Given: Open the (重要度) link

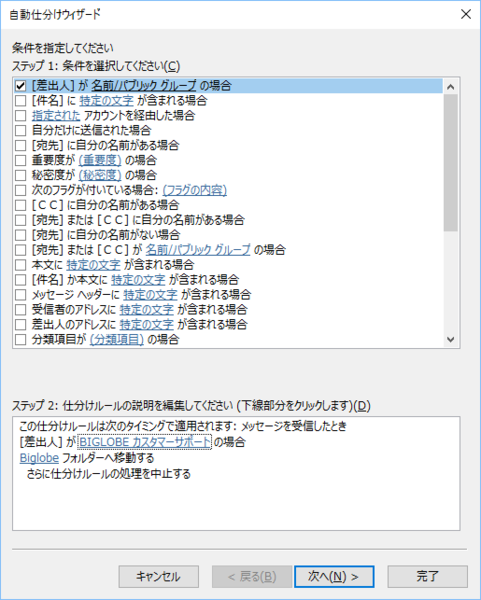Looking at the screenshot, I should click(100, 160).
